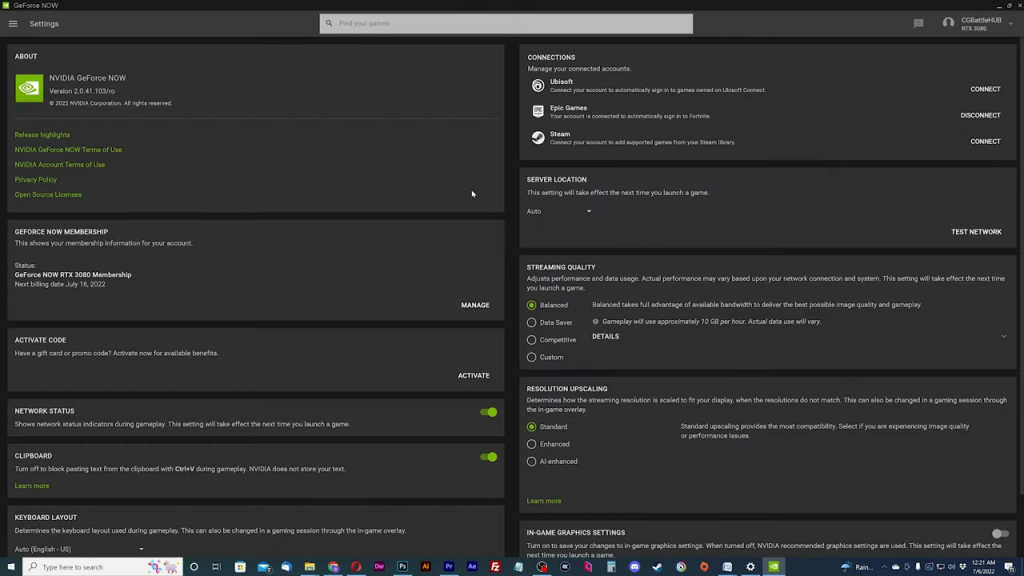Open Discord from the taskbar

coord(634,567)
